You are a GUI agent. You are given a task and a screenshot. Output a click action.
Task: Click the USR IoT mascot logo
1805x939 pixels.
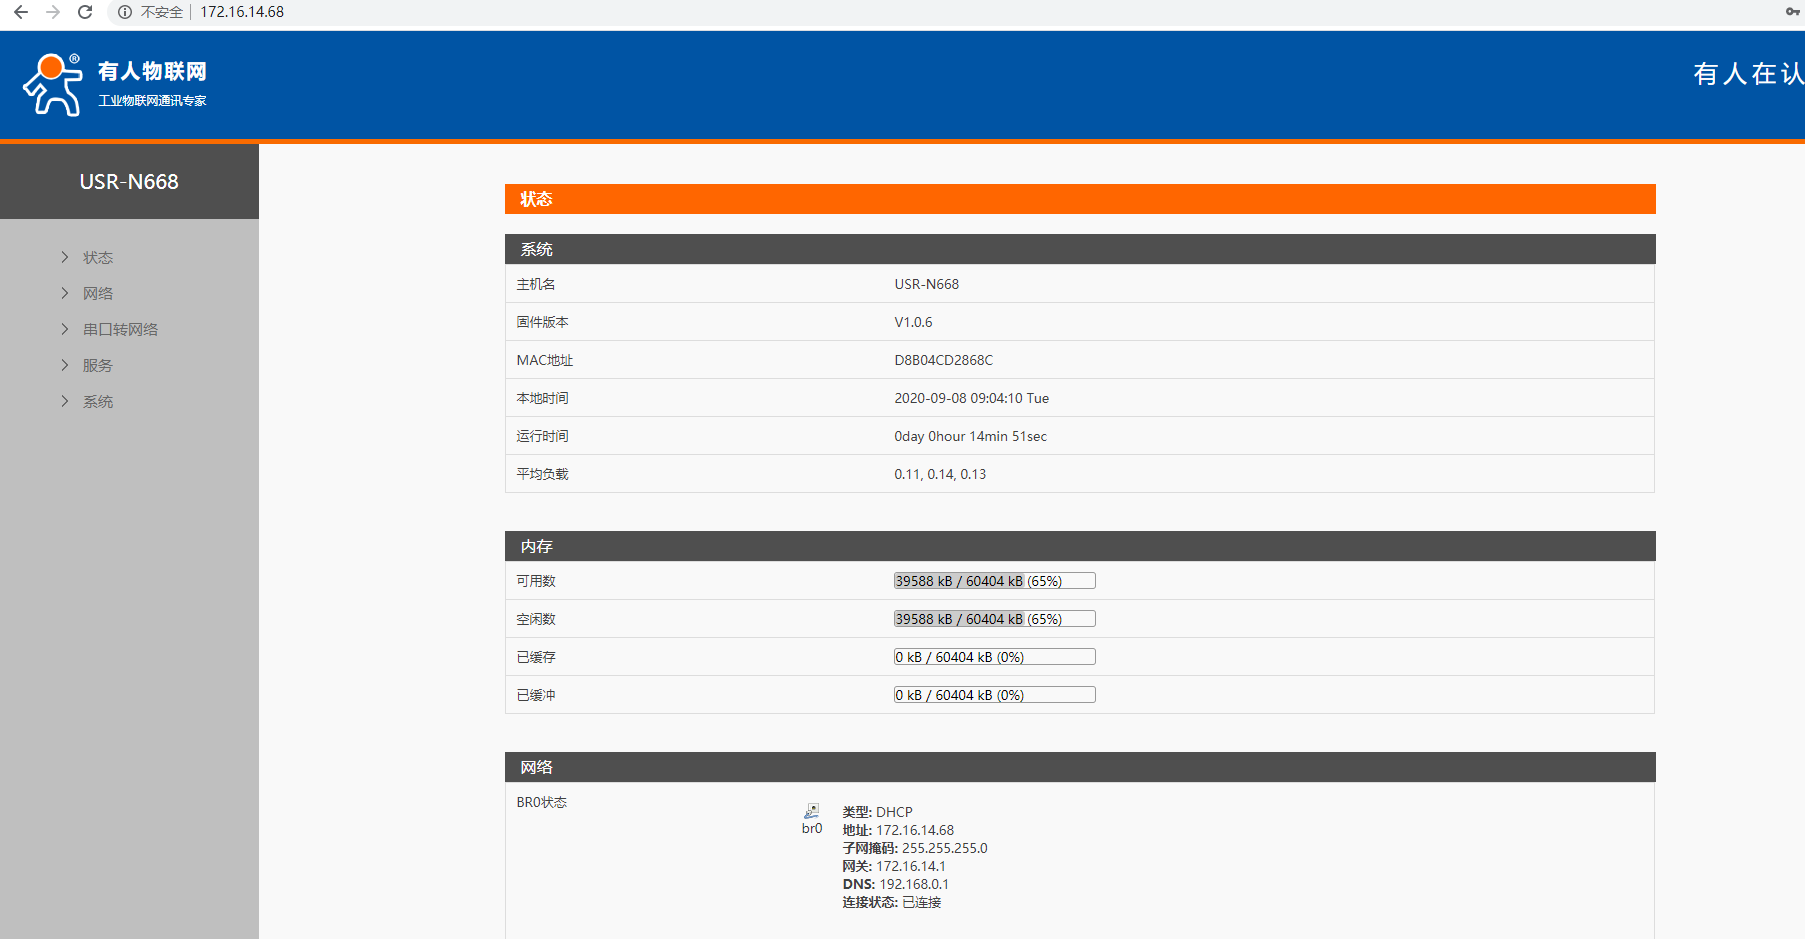tap(53, 85)
